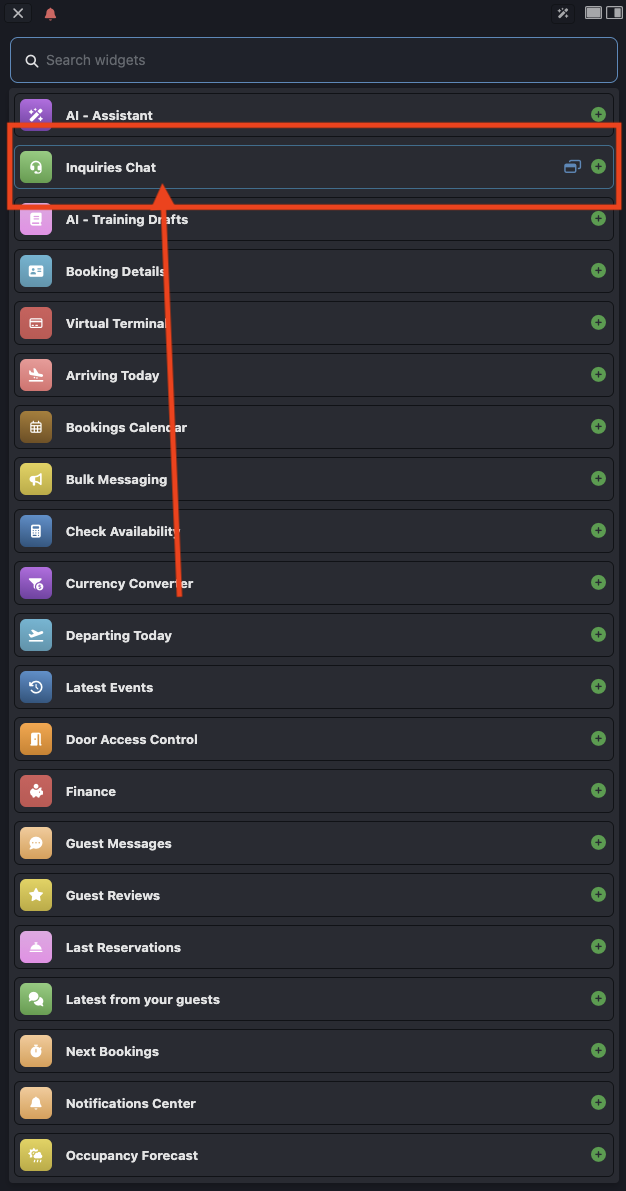The image size is (626, 1191).
Task: Click the Notifications Center bell icon
Action: point(36,1104)
